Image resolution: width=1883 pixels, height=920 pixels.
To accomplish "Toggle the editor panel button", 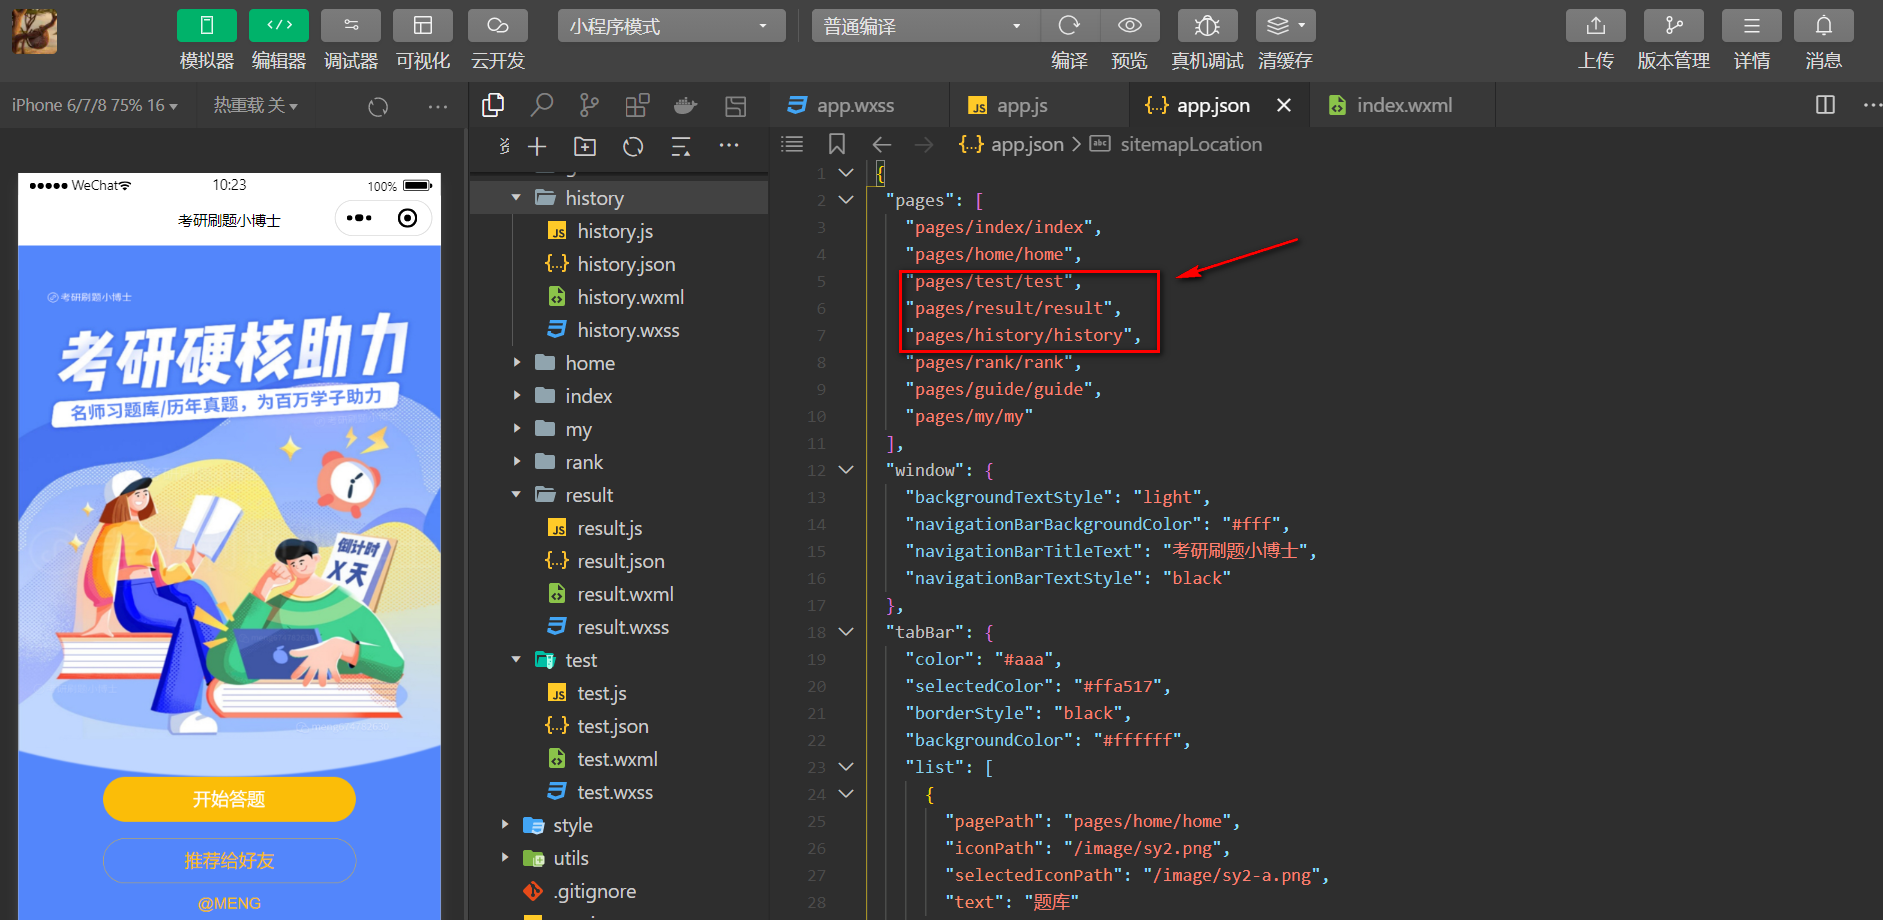I will tap(278, 26).
